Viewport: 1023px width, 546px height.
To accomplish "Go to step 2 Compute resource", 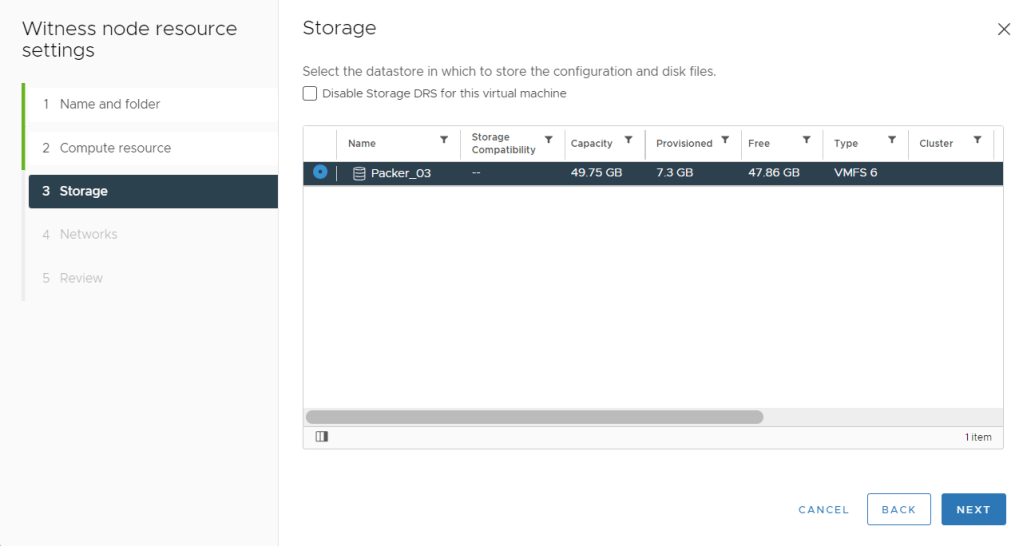I will coord(115,148).
